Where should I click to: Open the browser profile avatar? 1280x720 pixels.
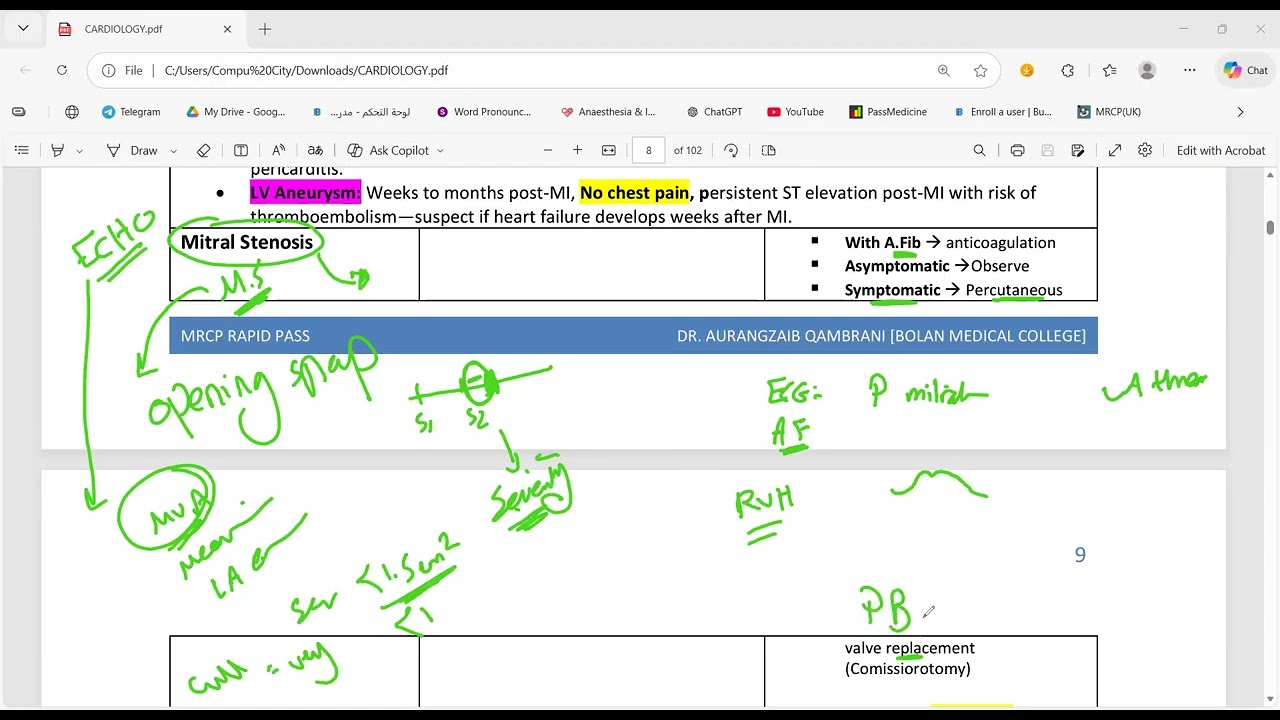coord(1147,70)
